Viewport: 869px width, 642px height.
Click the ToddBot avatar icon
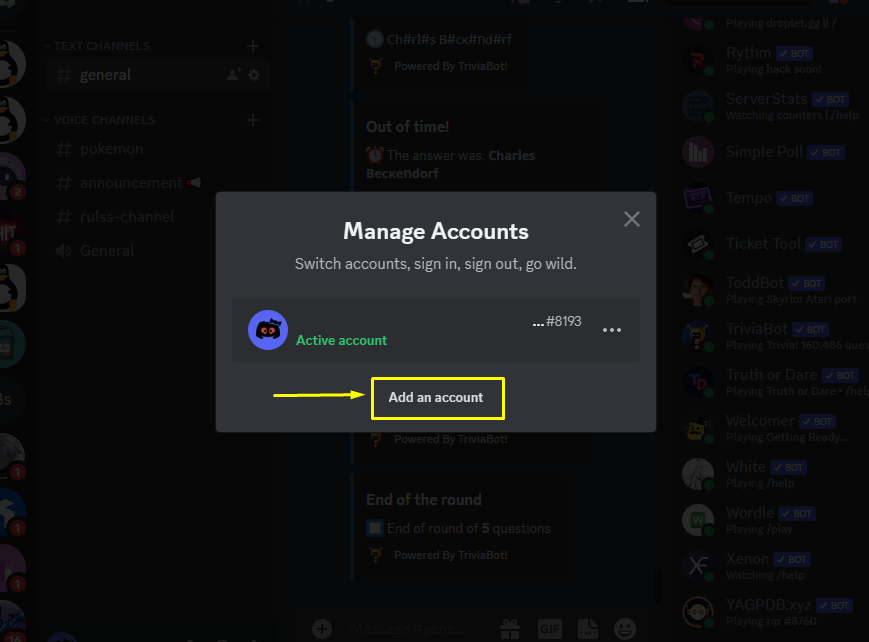pyautogui.click(x=698, y=290)
